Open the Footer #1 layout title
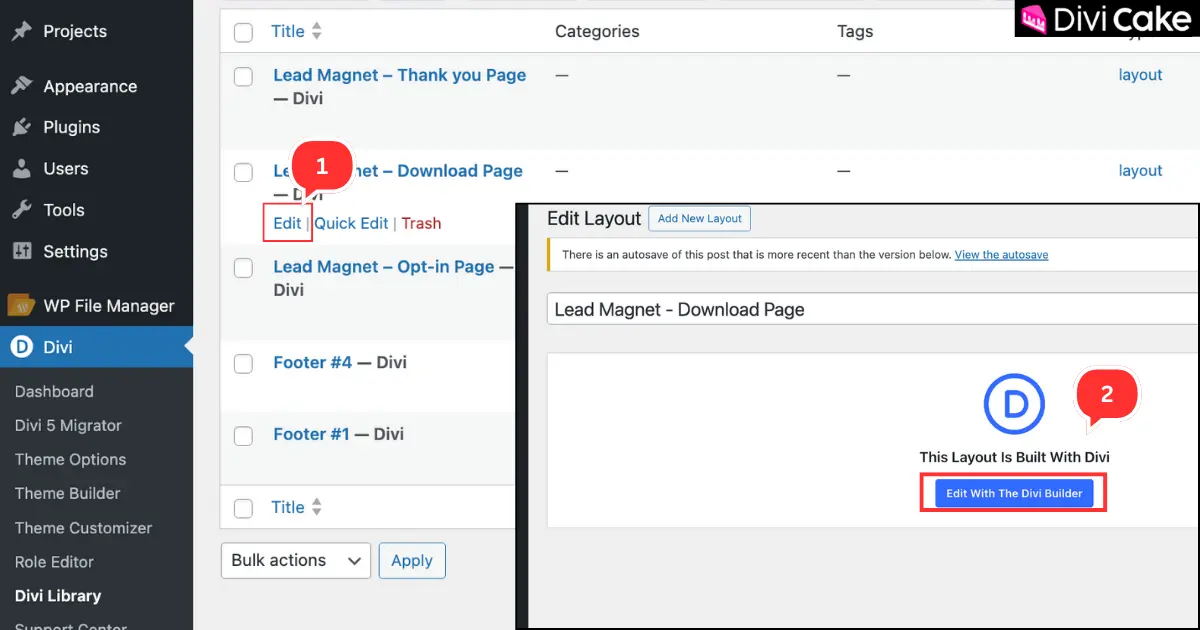1200x630 pixels. coord(312,434)
